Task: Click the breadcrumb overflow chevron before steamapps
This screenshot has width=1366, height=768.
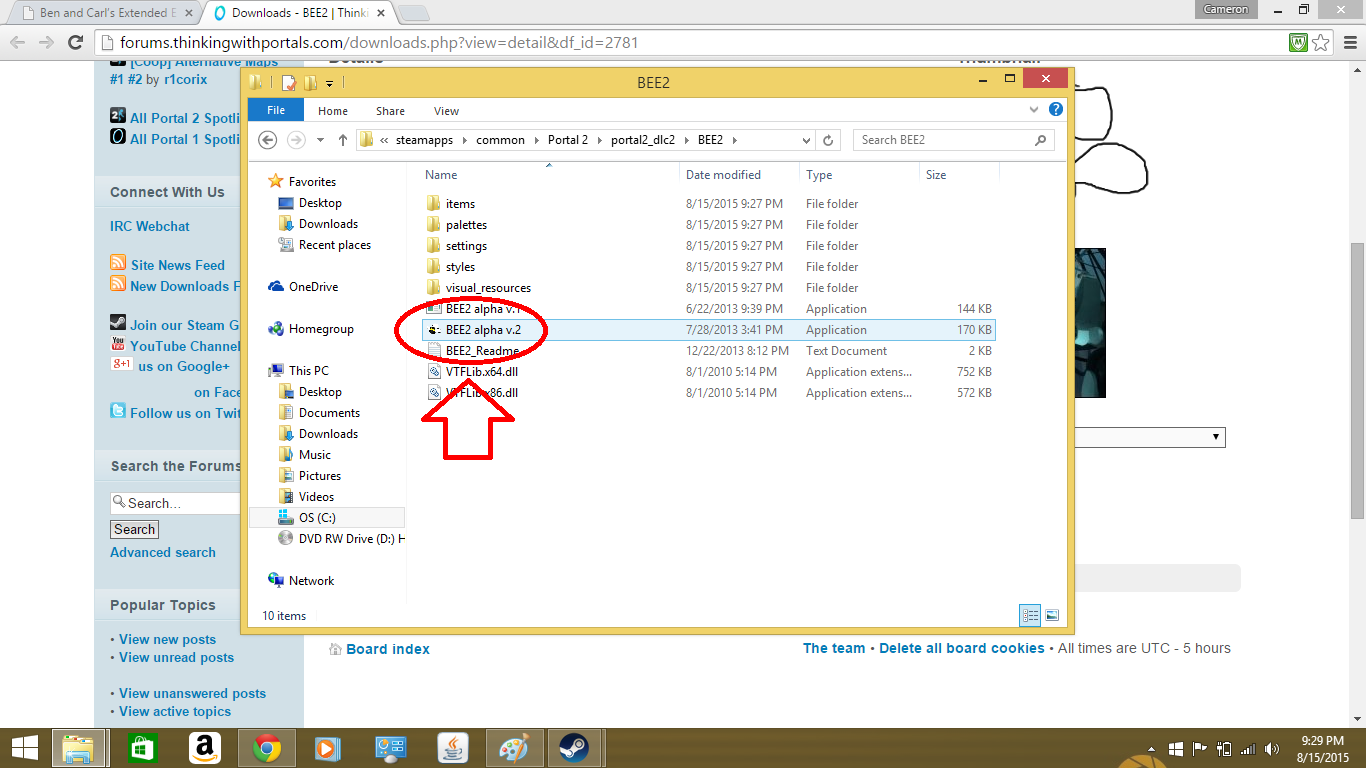Action: pos(385,140)
